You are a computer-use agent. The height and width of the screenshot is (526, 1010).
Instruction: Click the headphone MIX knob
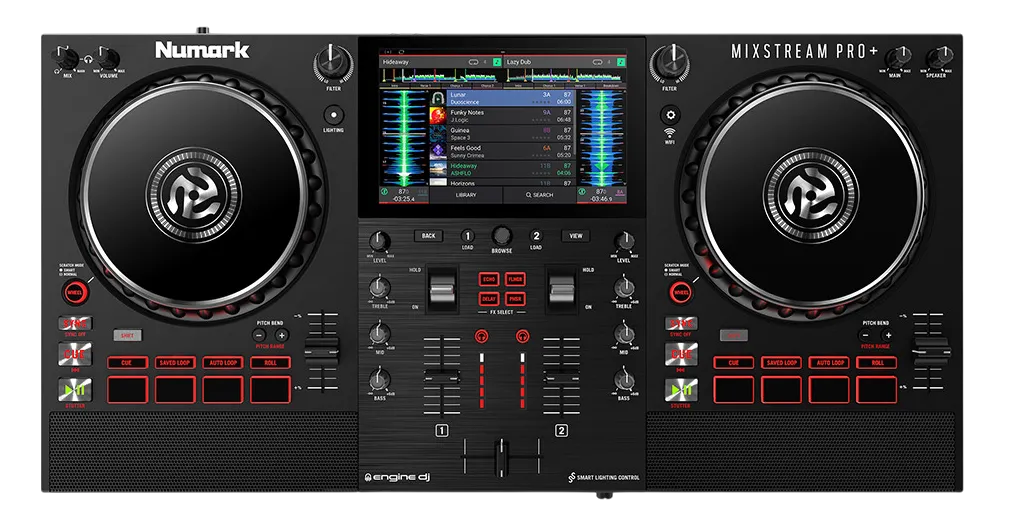(x=67, y=58)
